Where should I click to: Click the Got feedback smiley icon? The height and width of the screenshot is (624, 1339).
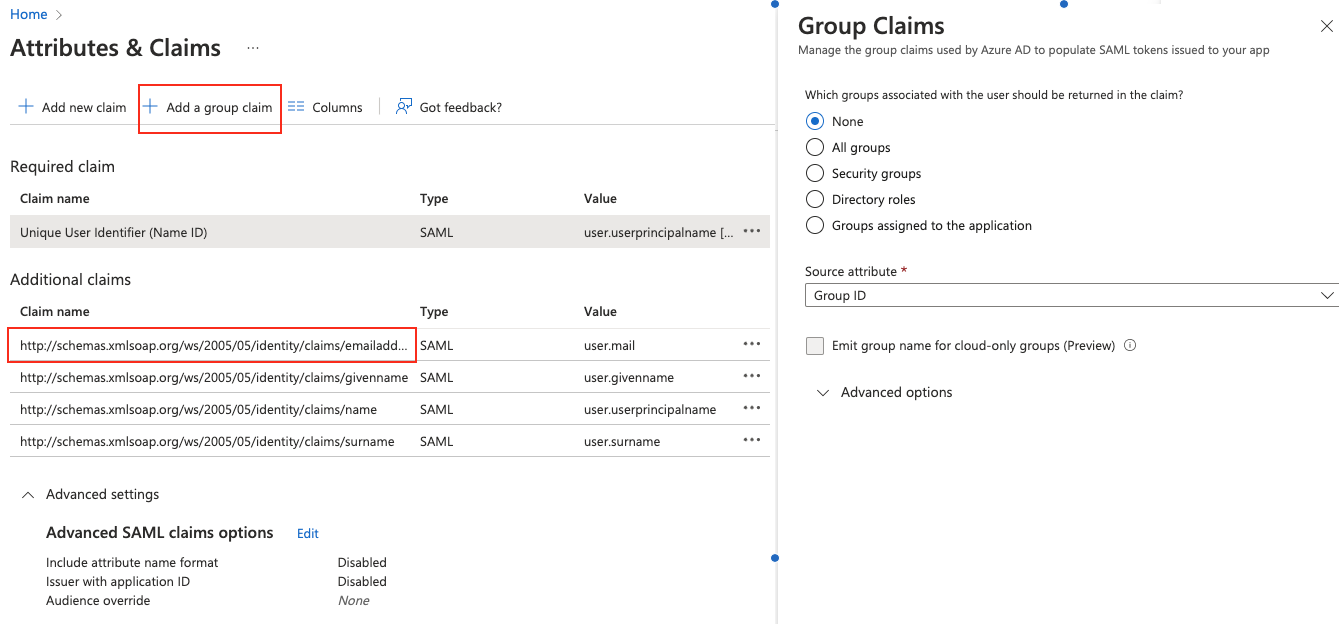(x=403, y=105)
